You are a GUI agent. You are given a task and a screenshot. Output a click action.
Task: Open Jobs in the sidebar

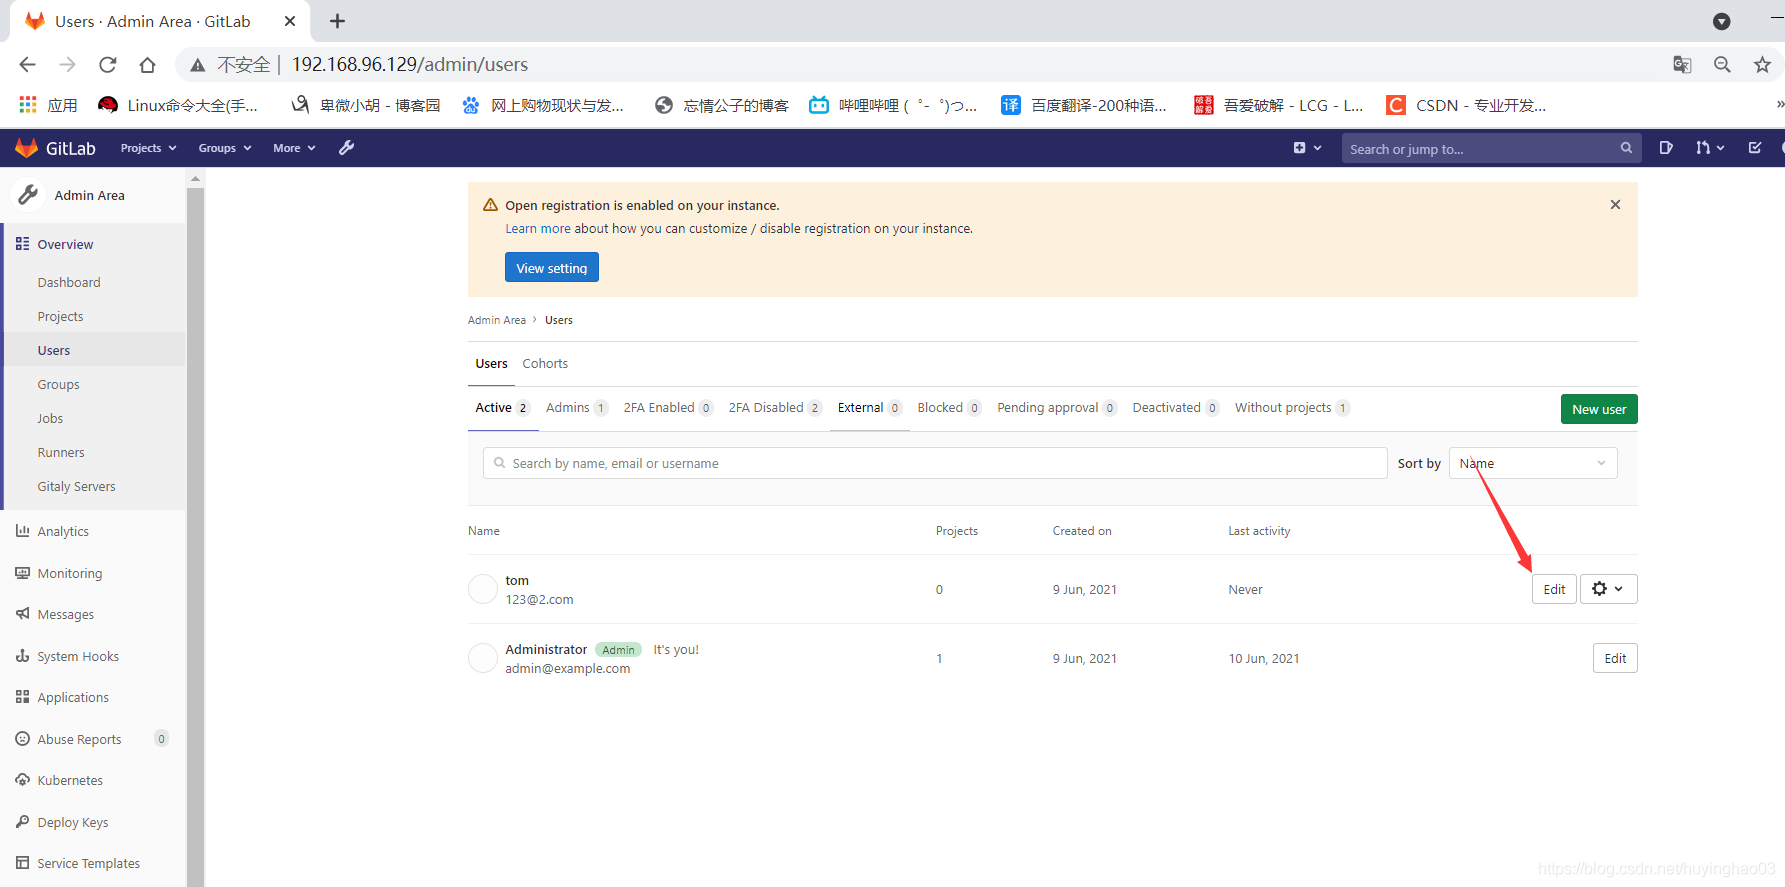pyautogui.click(x=50, y=419)
